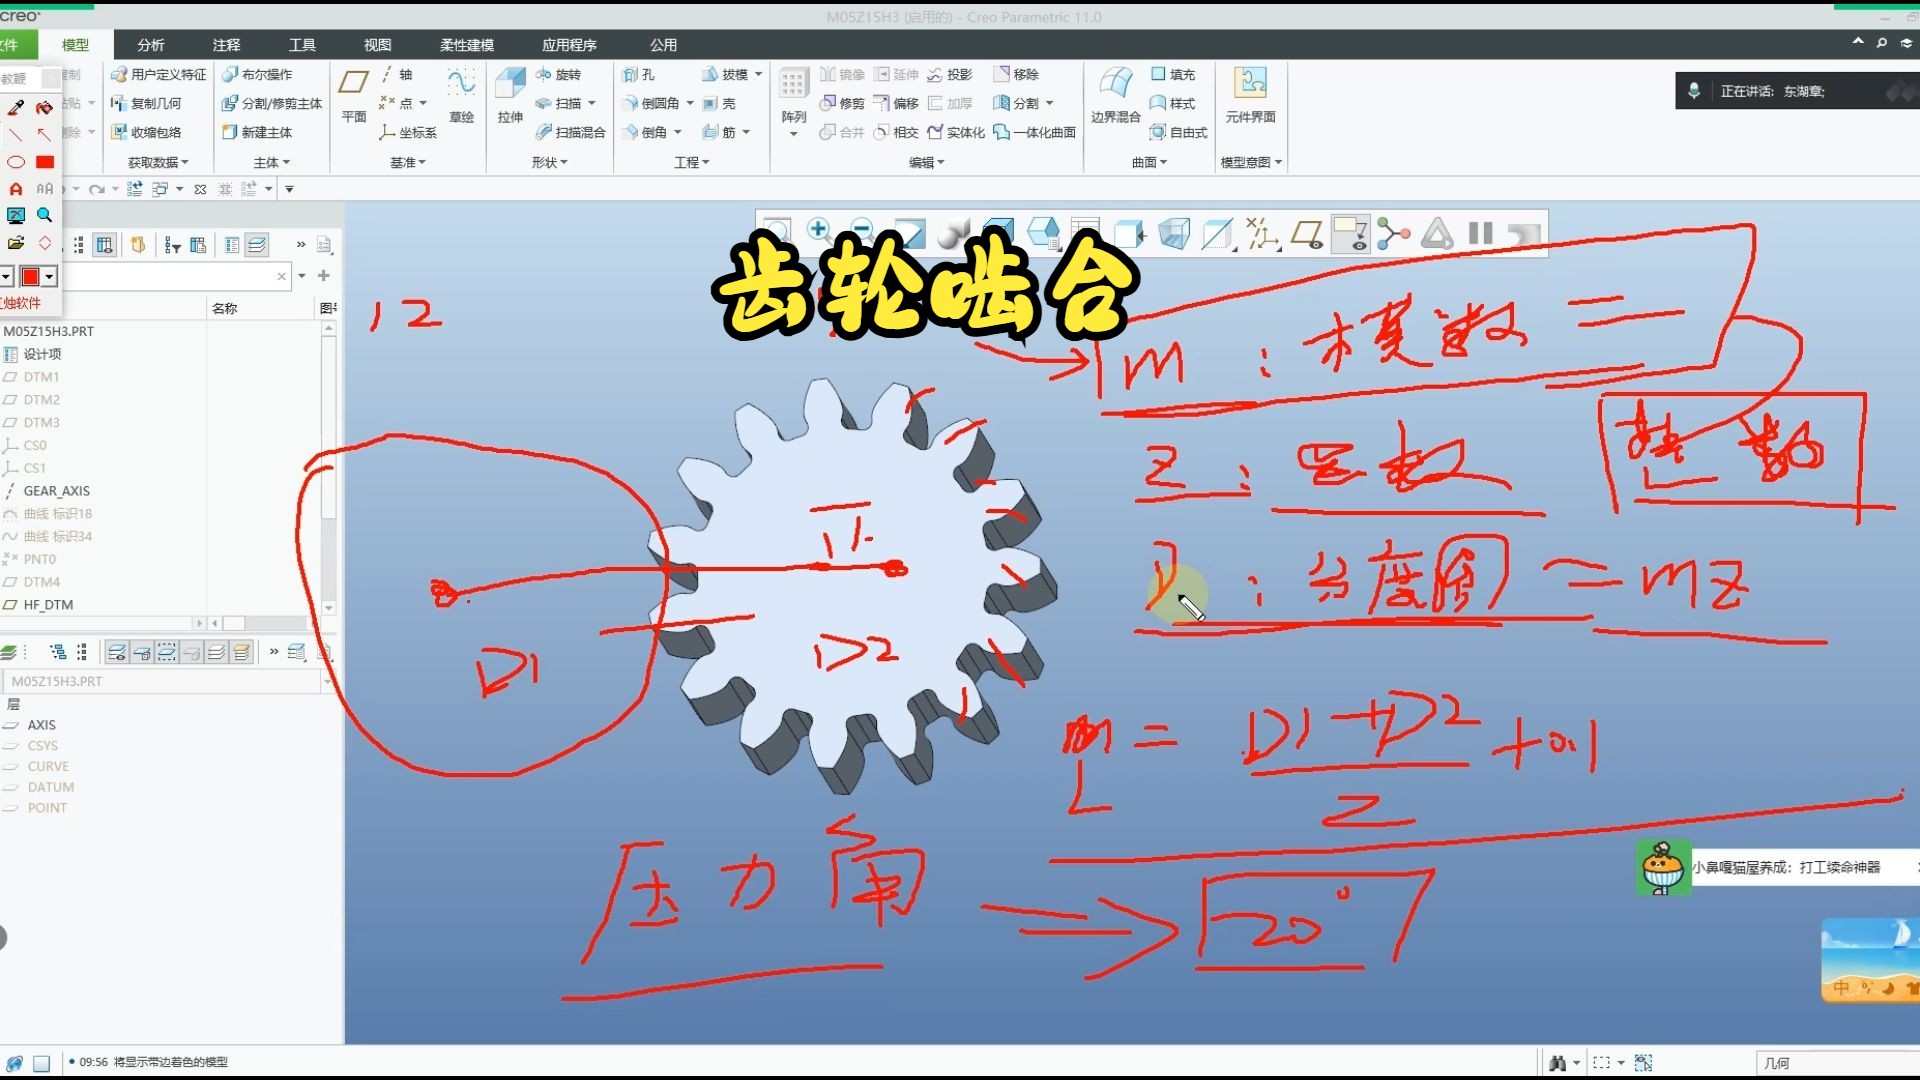Viewport: 1920px width, 1080px height.
Task: Toggle the Pause icon in graphics toolbar
Action: 1480,233
